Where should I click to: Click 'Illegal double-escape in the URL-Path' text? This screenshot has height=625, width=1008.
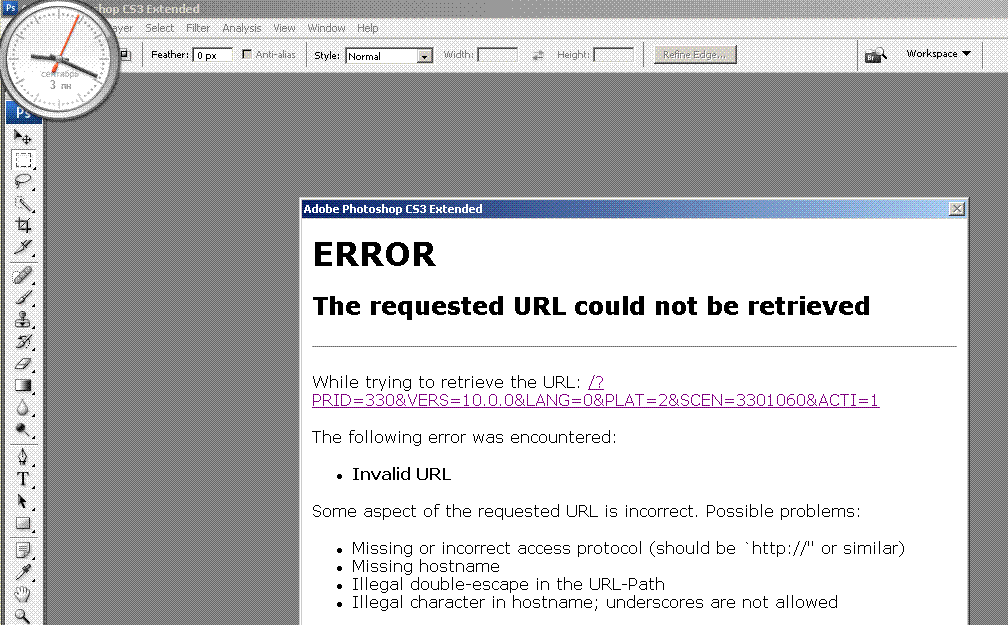pyautogui.click(x=508, y=584)
